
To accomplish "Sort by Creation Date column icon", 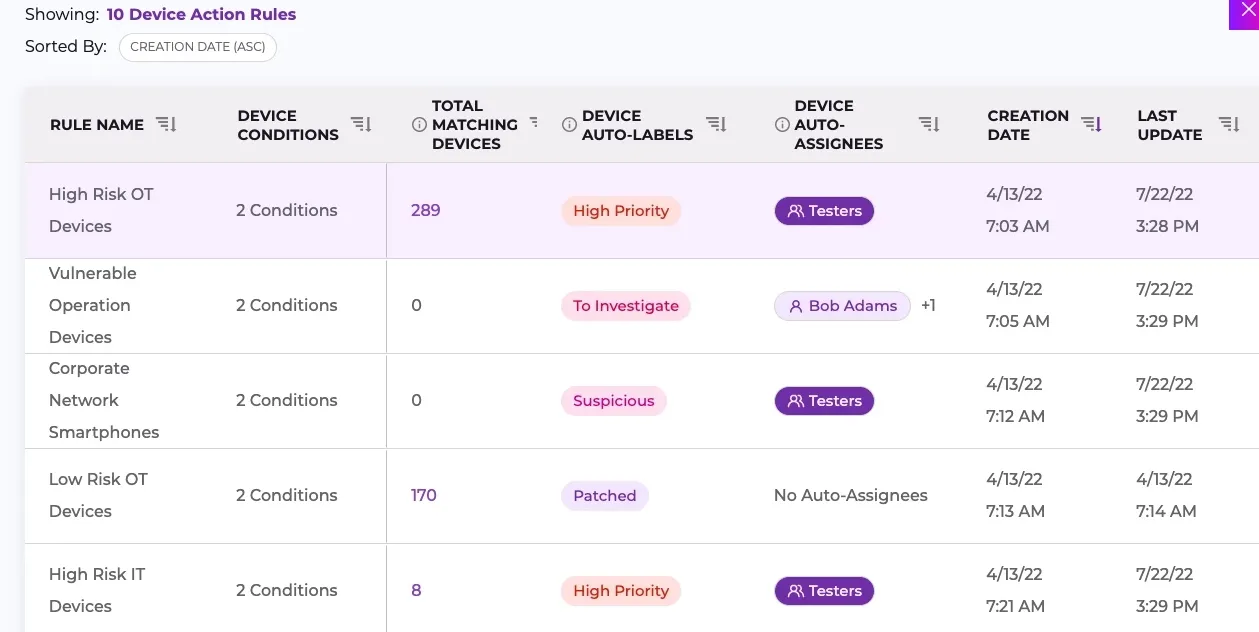I will pyautogui.click(x=1091, y=125).
